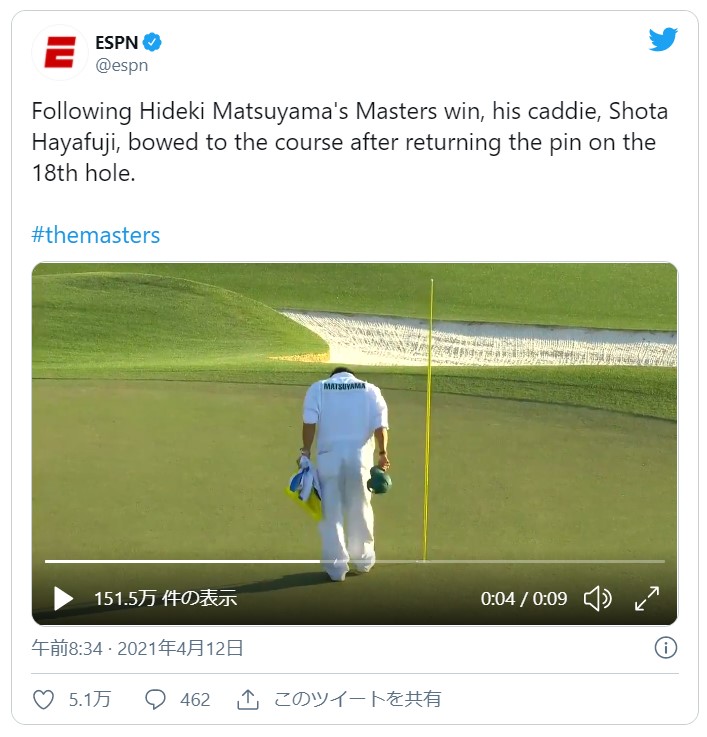This screenshot has width=707, height=737.
Task: Click the tweet text about Hideki Matsuyama
Action: click(350, 142)
